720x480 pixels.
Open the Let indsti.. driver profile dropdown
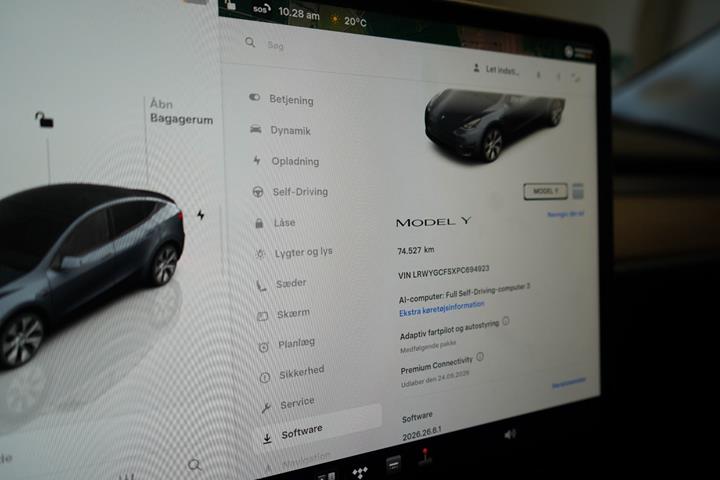(496, 69)
